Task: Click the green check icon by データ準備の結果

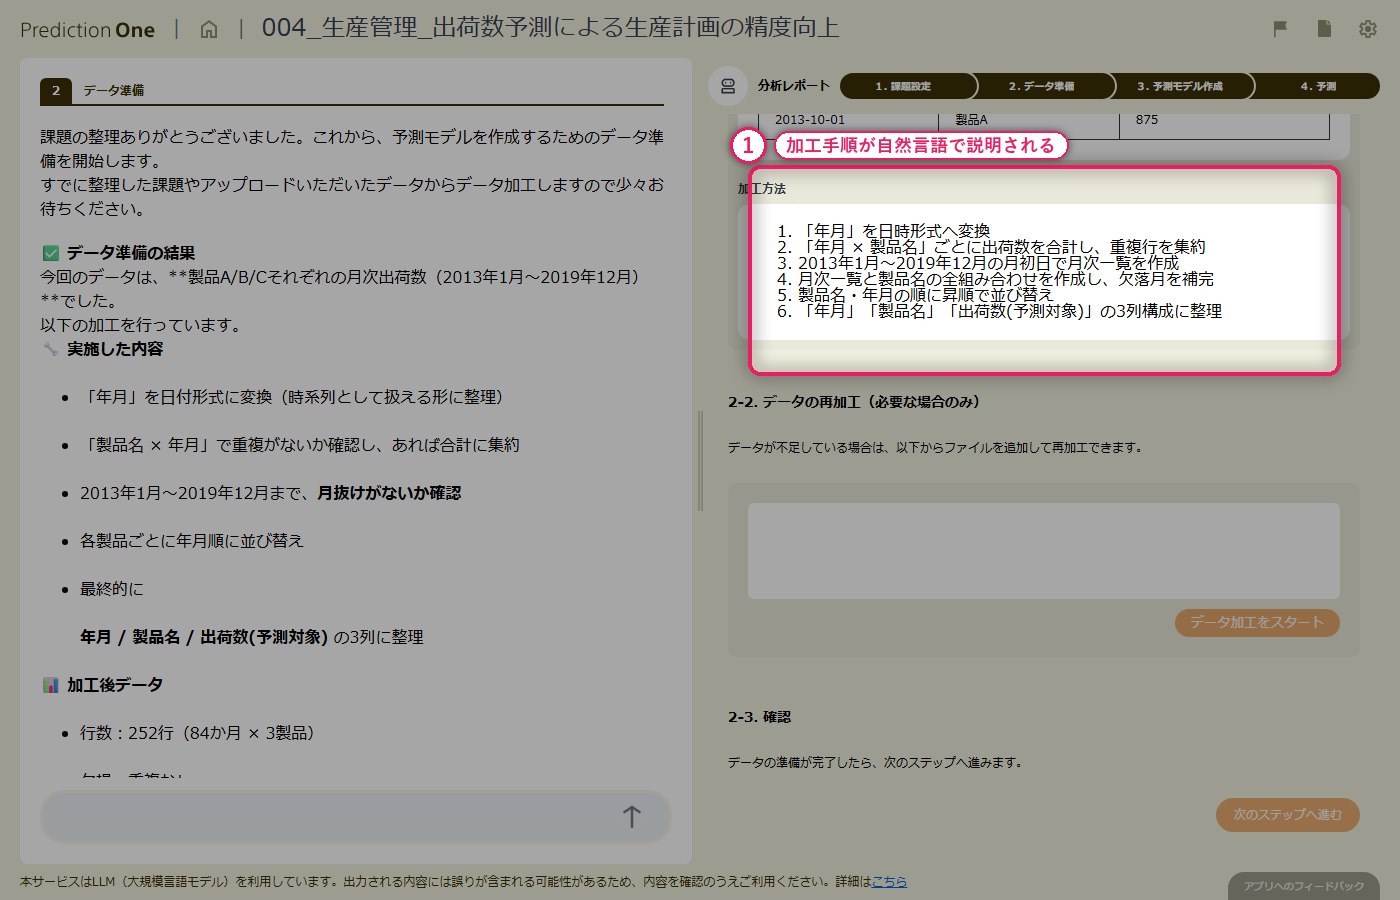Action: click(x=51, y=253)
